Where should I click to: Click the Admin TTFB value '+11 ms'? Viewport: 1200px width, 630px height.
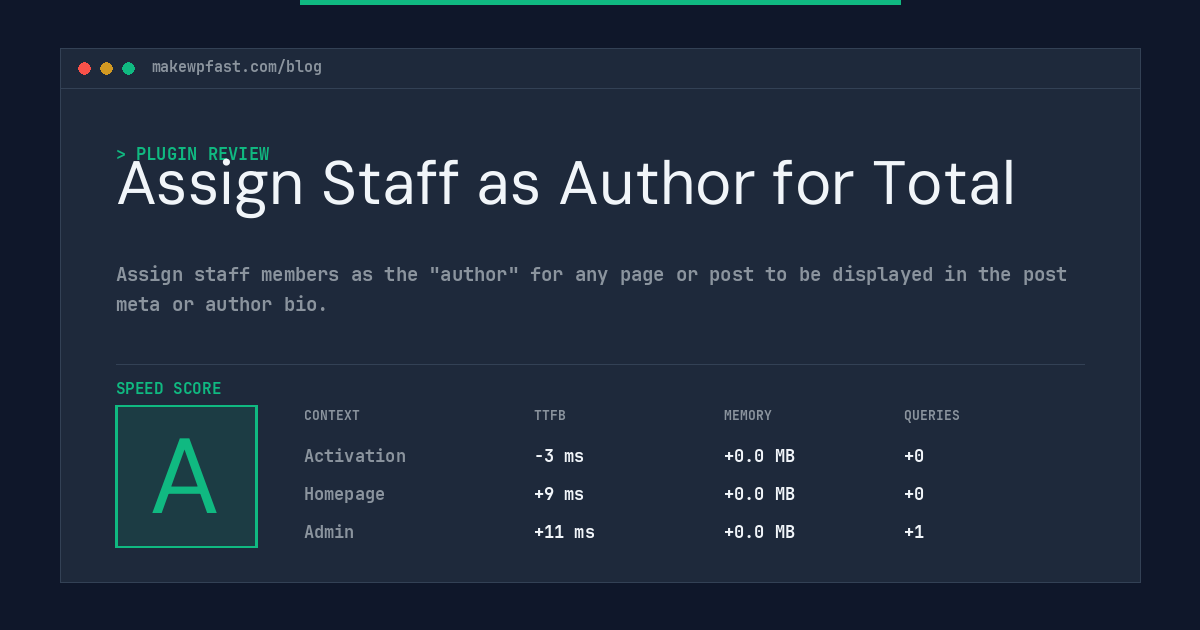564,532
